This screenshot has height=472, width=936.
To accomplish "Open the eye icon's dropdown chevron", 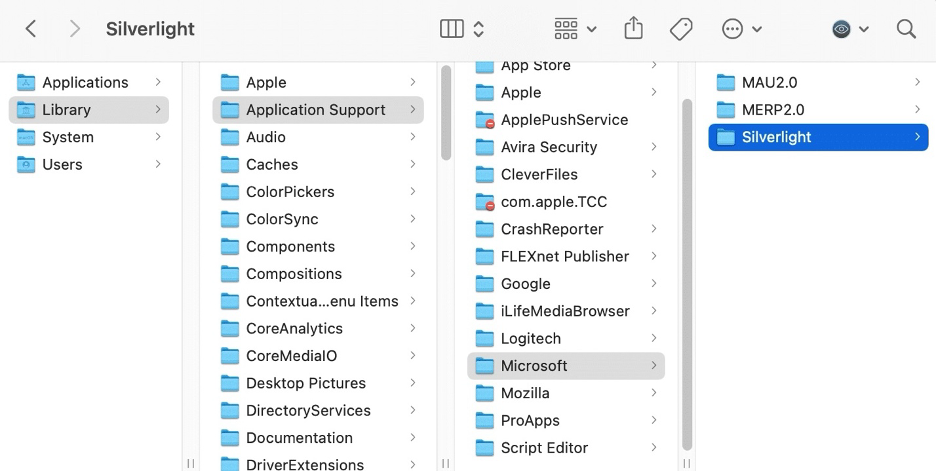I will 864,29.
